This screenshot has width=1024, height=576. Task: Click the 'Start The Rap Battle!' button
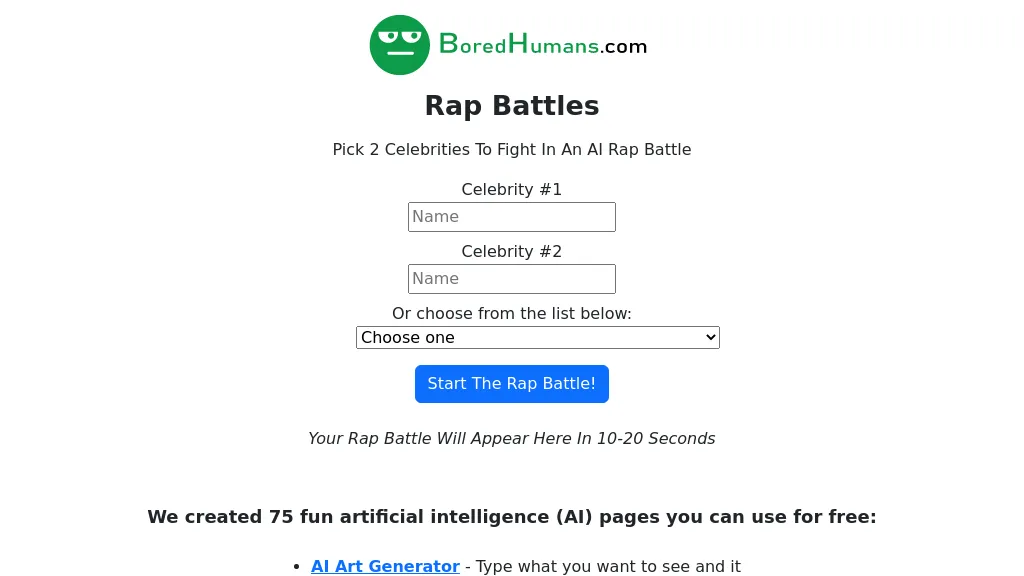[x=511, y=384]
